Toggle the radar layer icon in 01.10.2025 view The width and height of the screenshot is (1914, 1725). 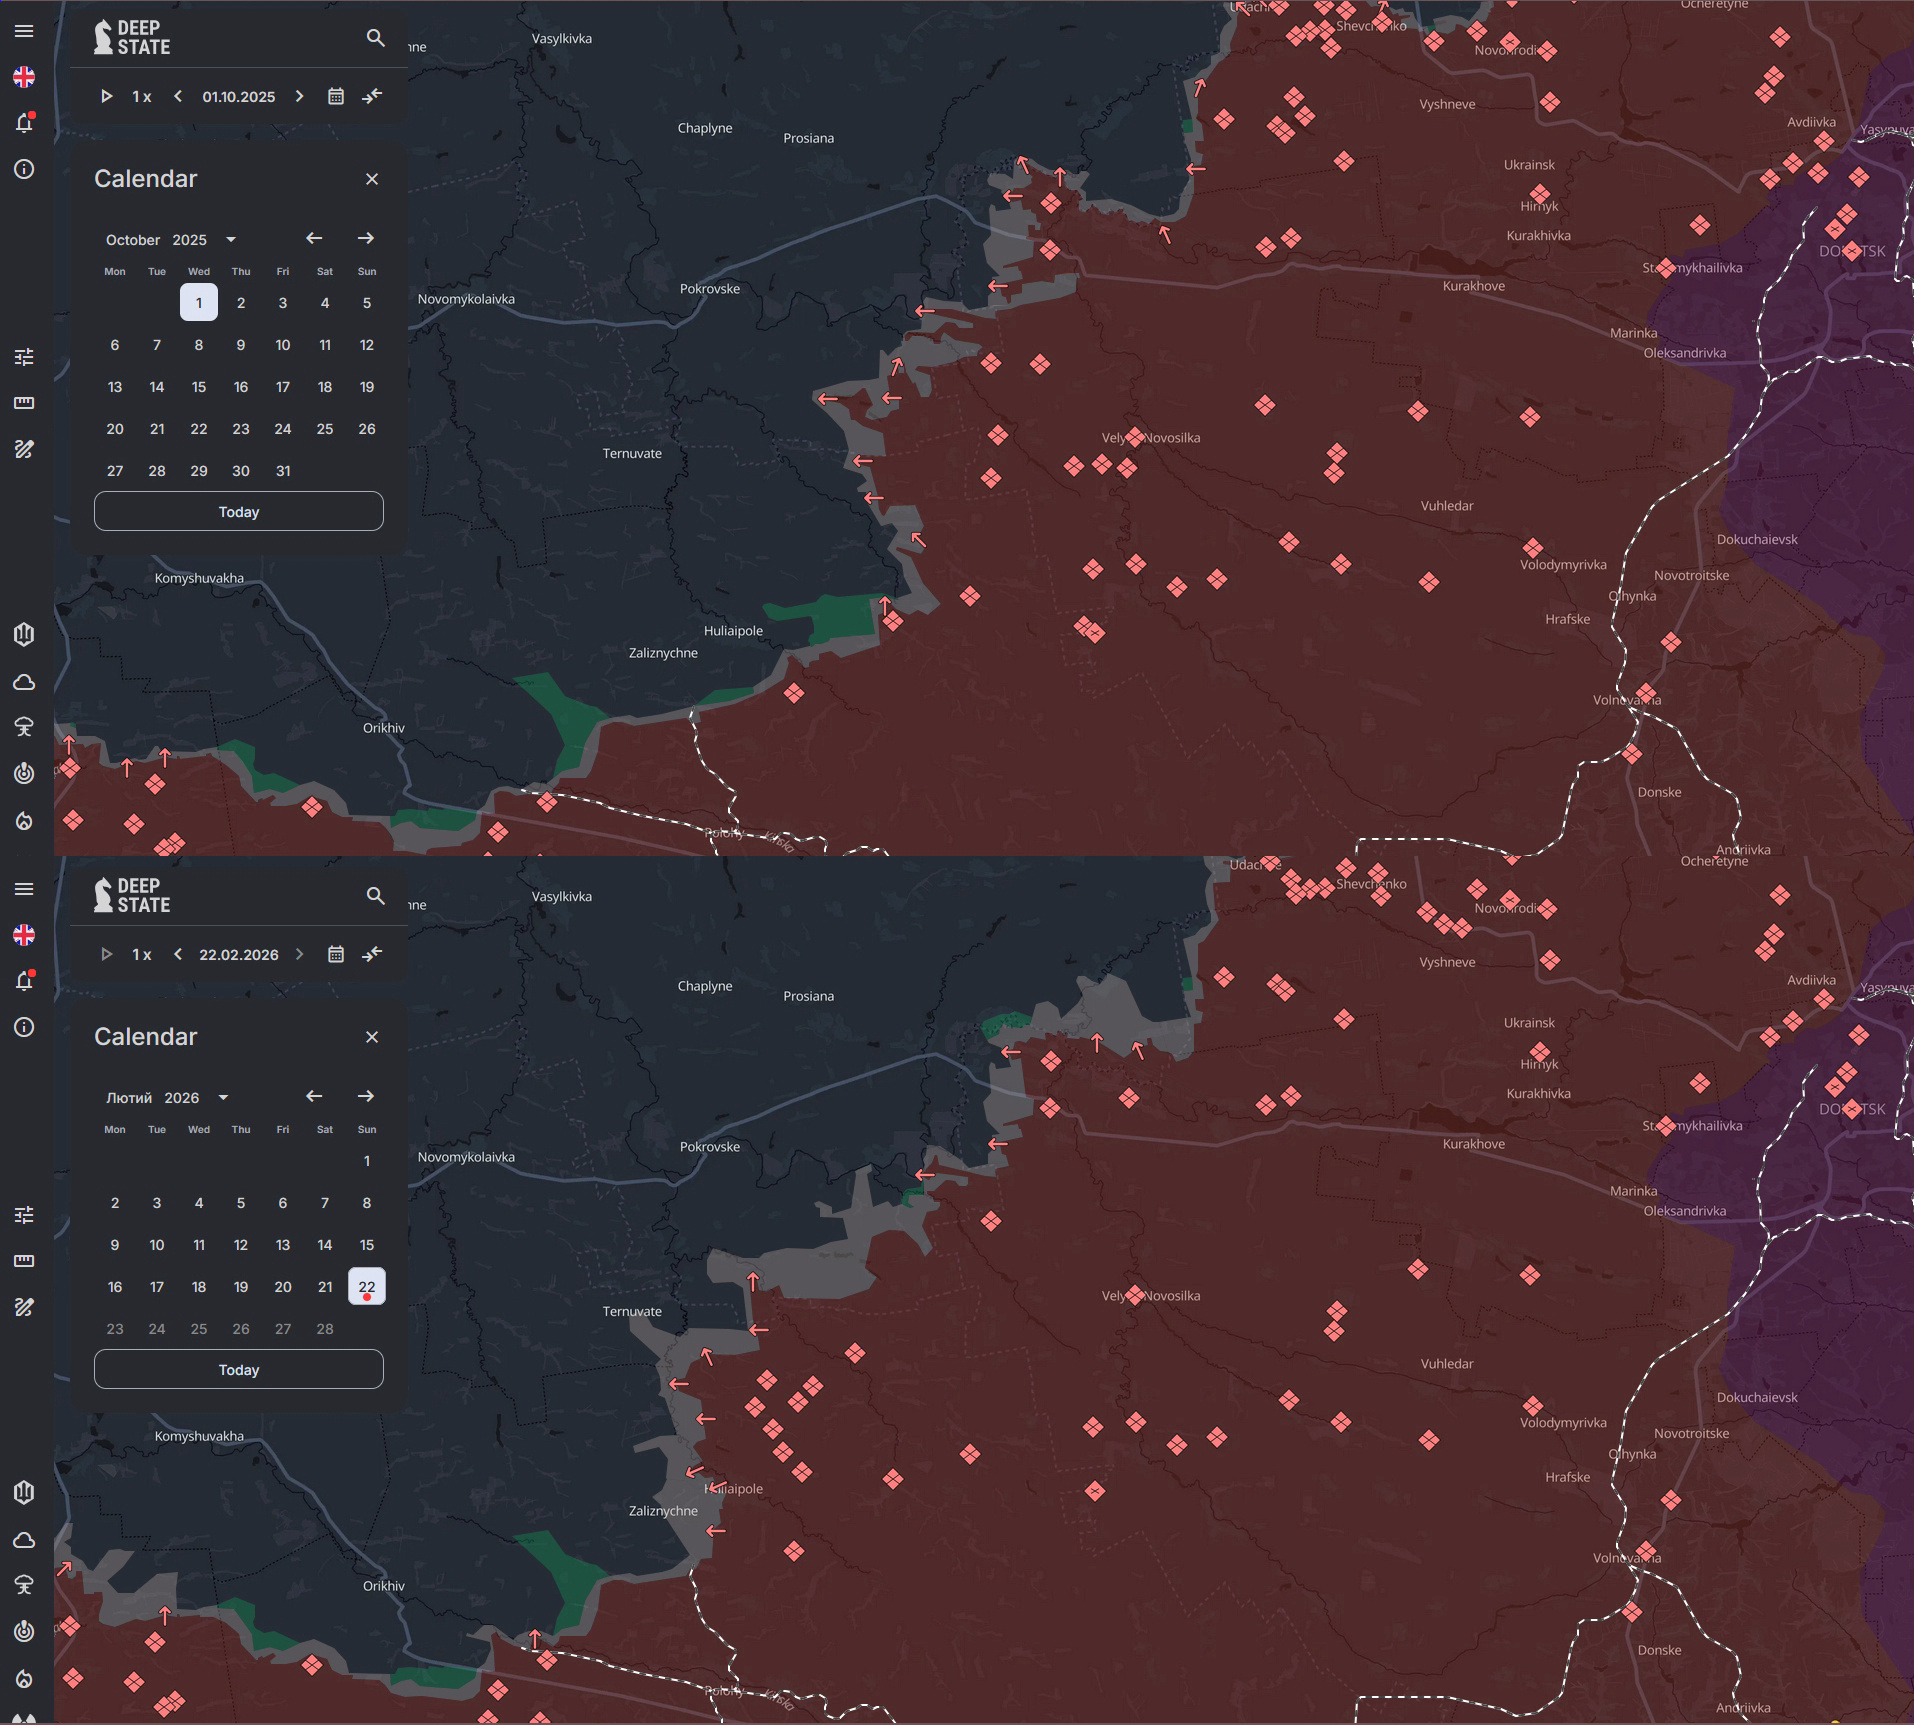pos(24,773)
